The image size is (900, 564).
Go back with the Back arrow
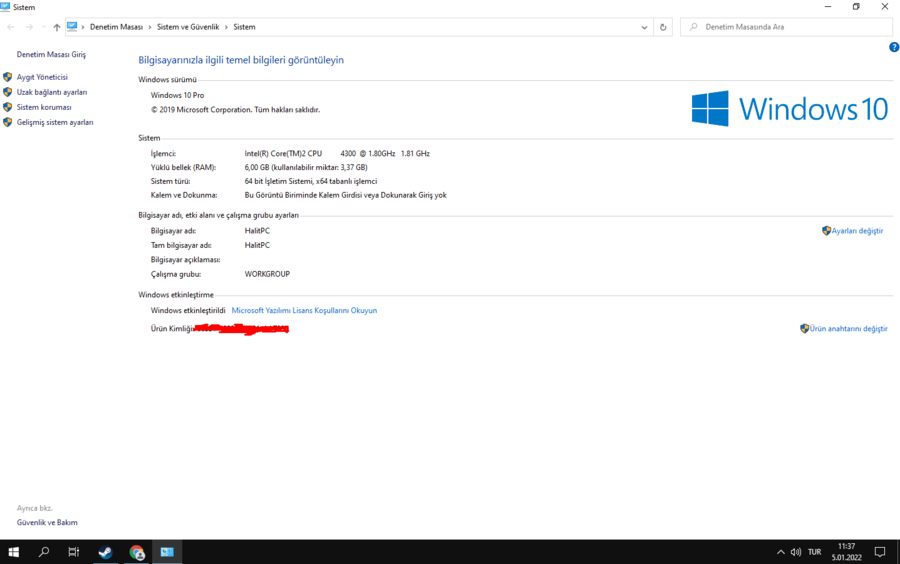[x=11, y=27]
